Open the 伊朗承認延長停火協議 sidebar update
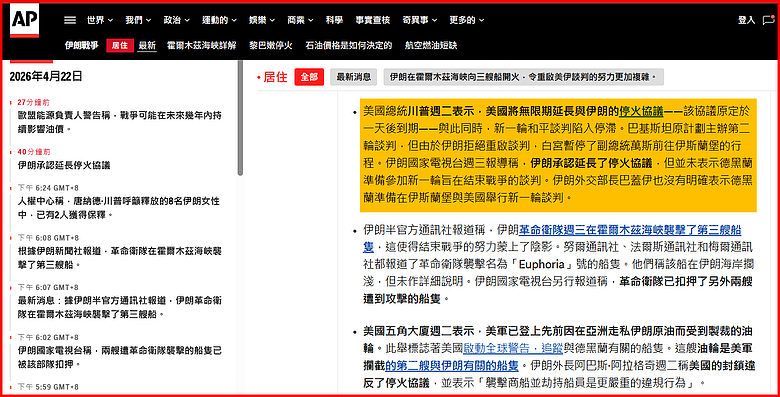The width and height of the screenshot is (780, 397). point(64,165)
